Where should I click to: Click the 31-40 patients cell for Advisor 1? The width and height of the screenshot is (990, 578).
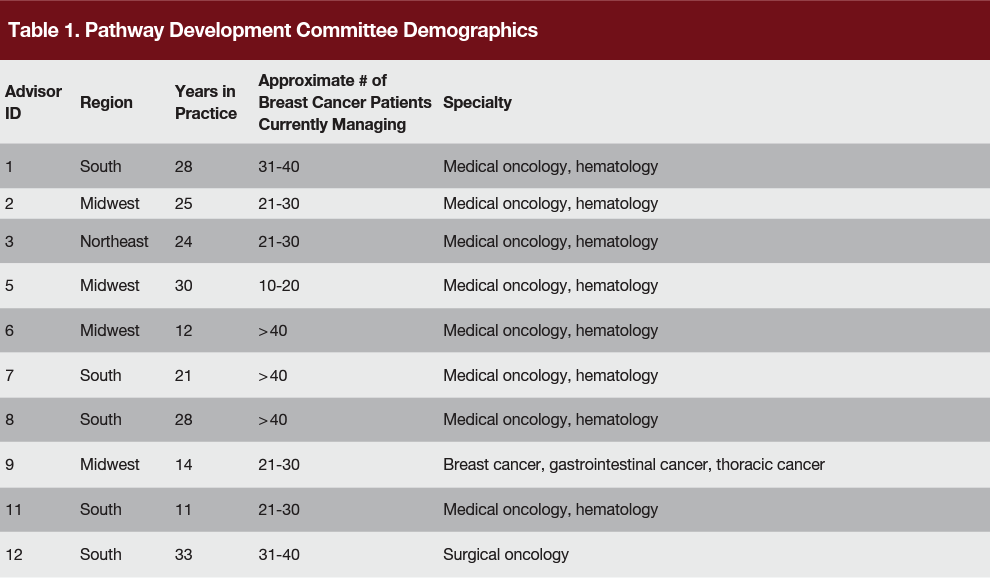(279, 167)
